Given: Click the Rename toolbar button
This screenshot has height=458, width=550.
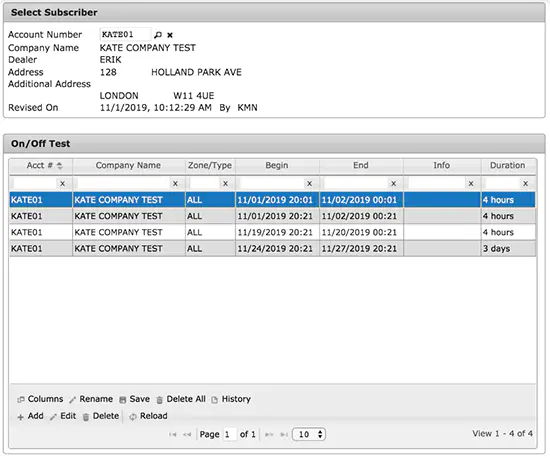Looking at the screenshot, I should click(x=91, y=399).
